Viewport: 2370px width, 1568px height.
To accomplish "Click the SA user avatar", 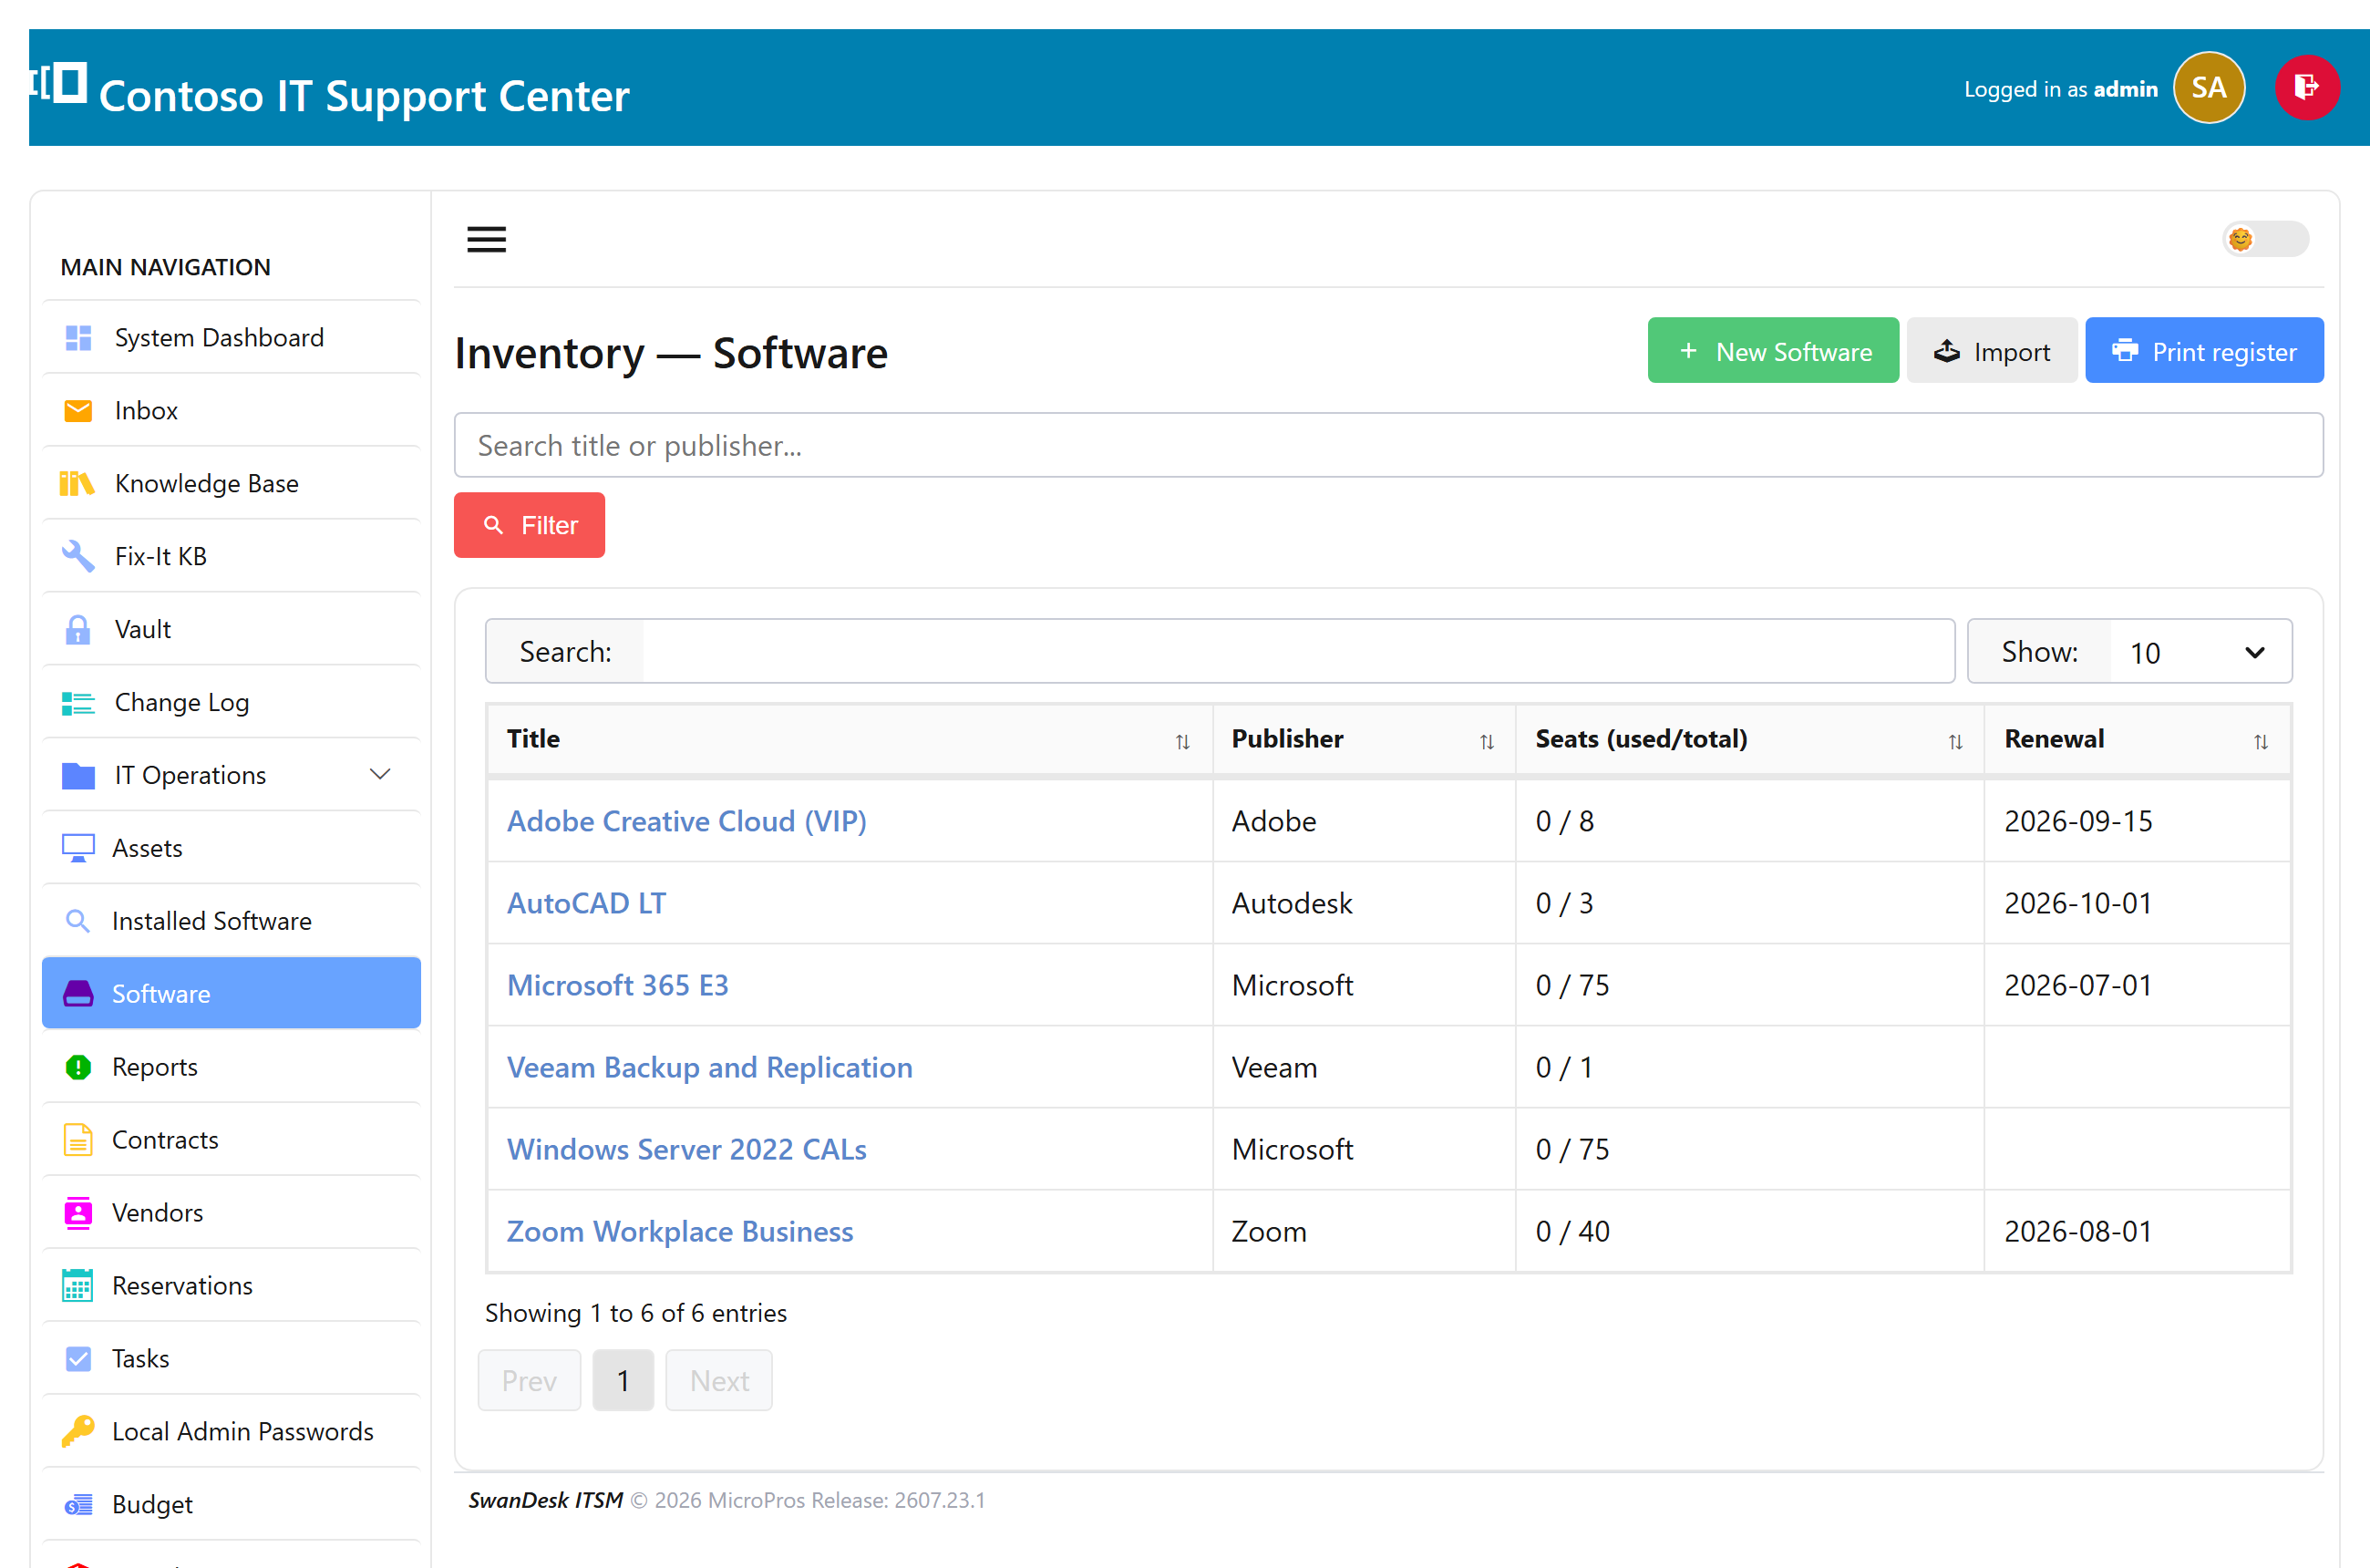I will point(2209,88).
